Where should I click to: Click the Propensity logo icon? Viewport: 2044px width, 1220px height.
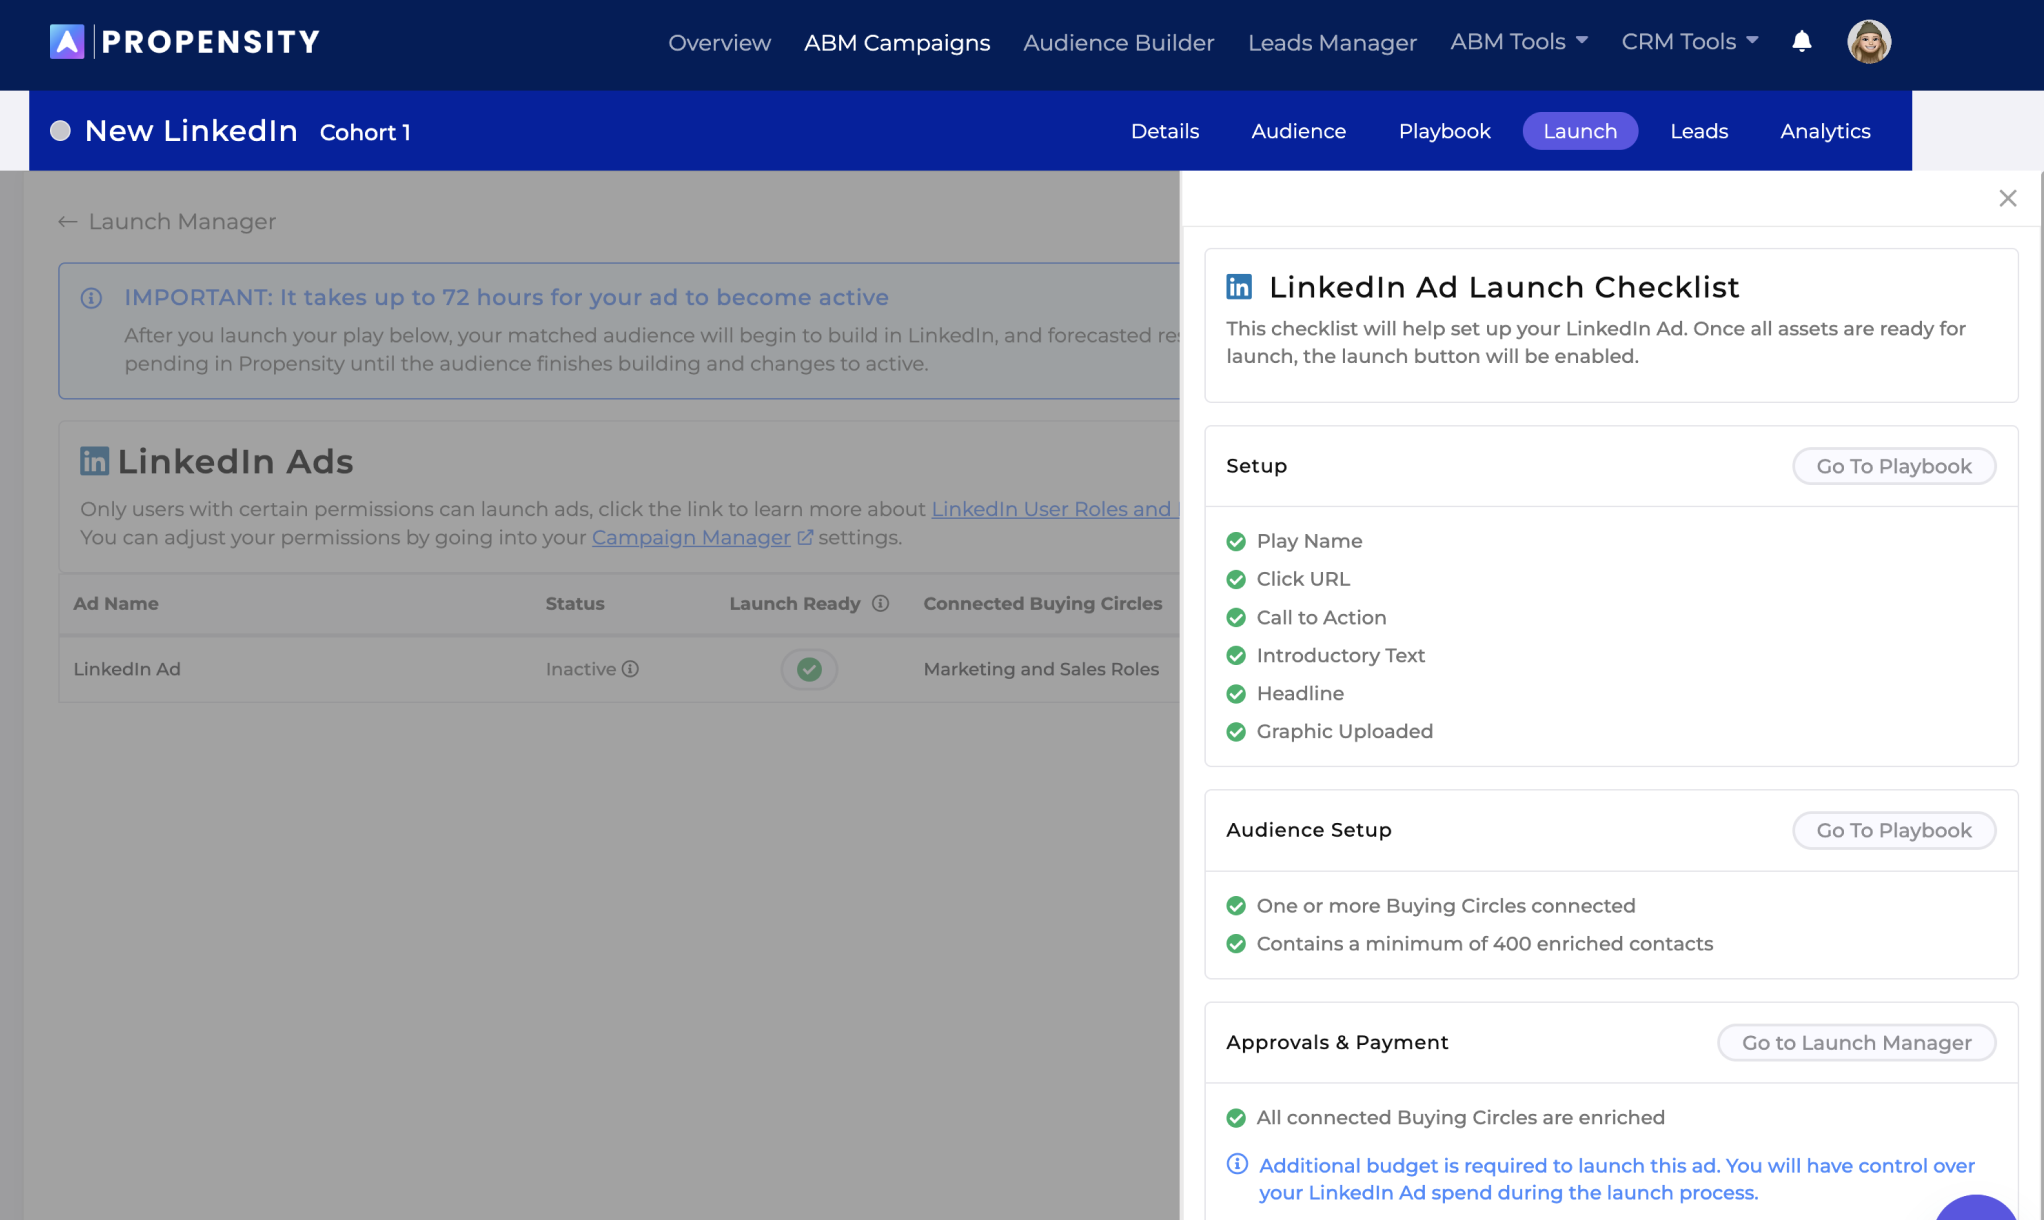coord(67,42)
